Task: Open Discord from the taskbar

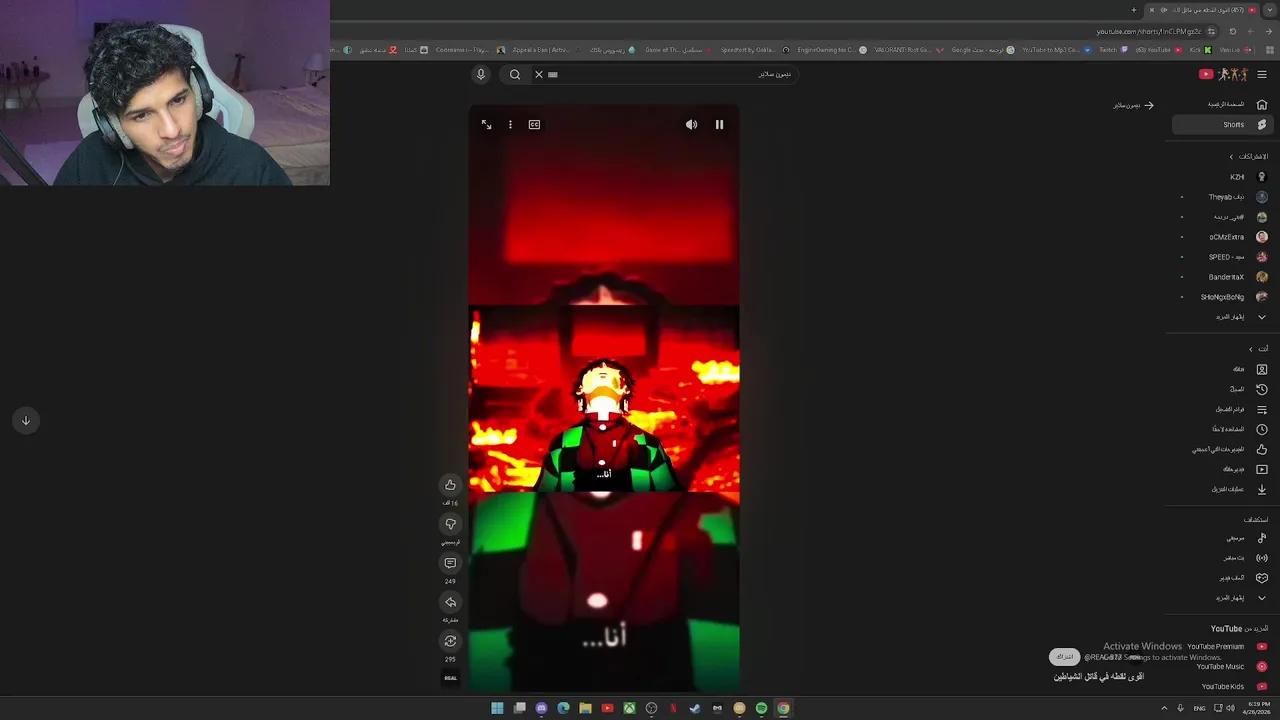Action: [x=541, y=708]
